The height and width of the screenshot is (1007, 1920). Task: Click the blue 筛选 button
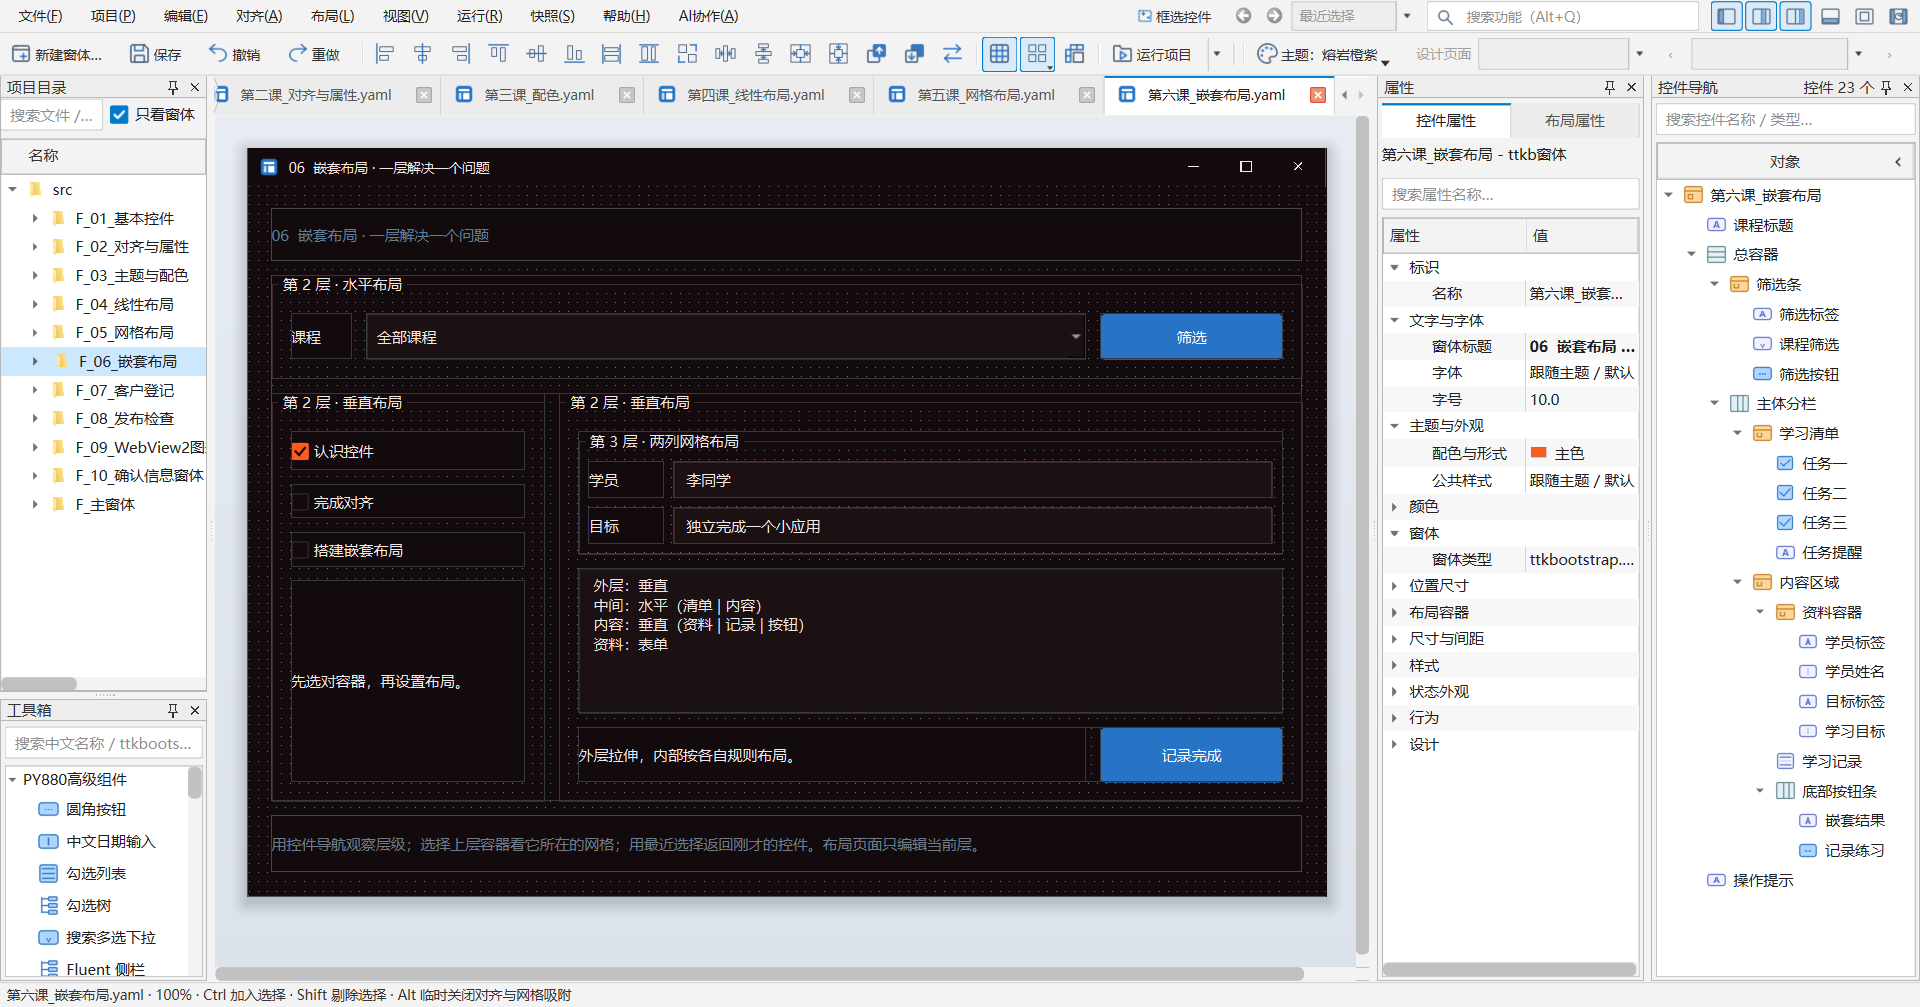coord(1191,337)
